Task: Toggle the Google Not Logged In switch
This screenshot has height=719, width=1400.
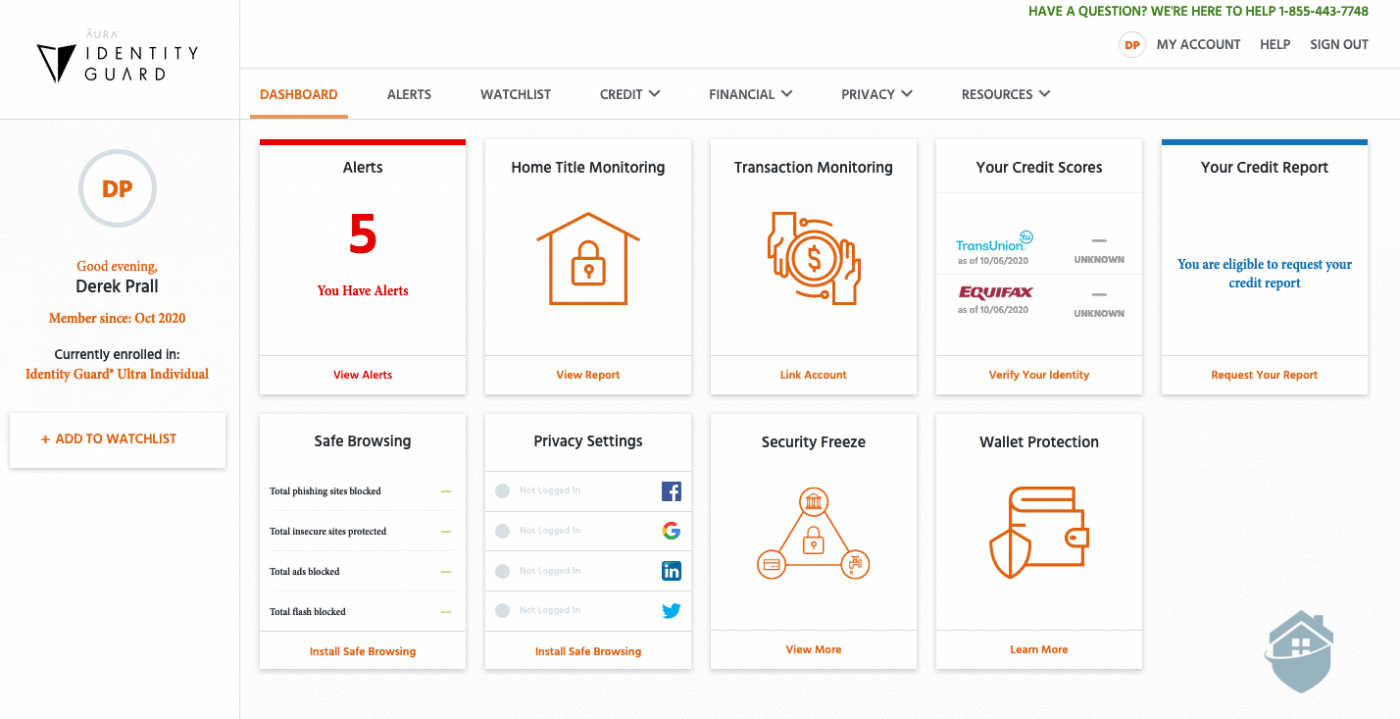Action: pyautogui.click(x=502, y=530)
